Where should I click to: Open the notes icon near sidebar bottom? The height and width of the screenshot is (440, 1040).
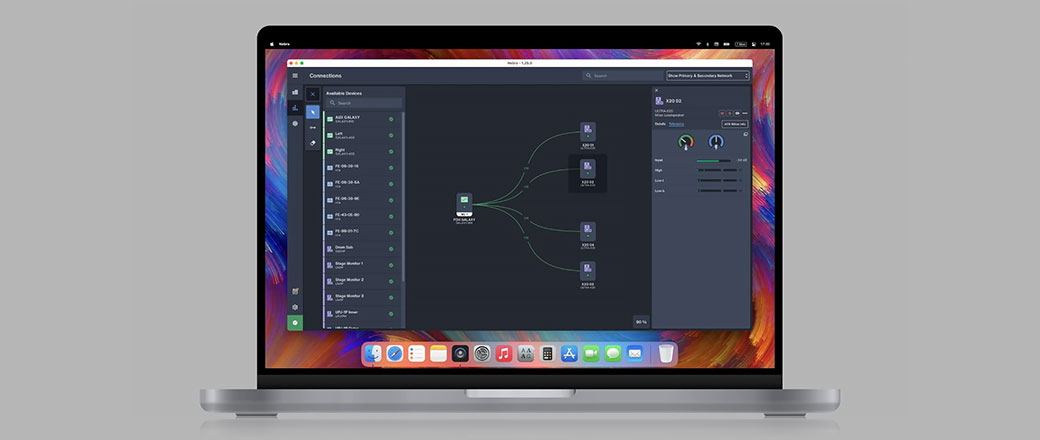click(295, 291)
